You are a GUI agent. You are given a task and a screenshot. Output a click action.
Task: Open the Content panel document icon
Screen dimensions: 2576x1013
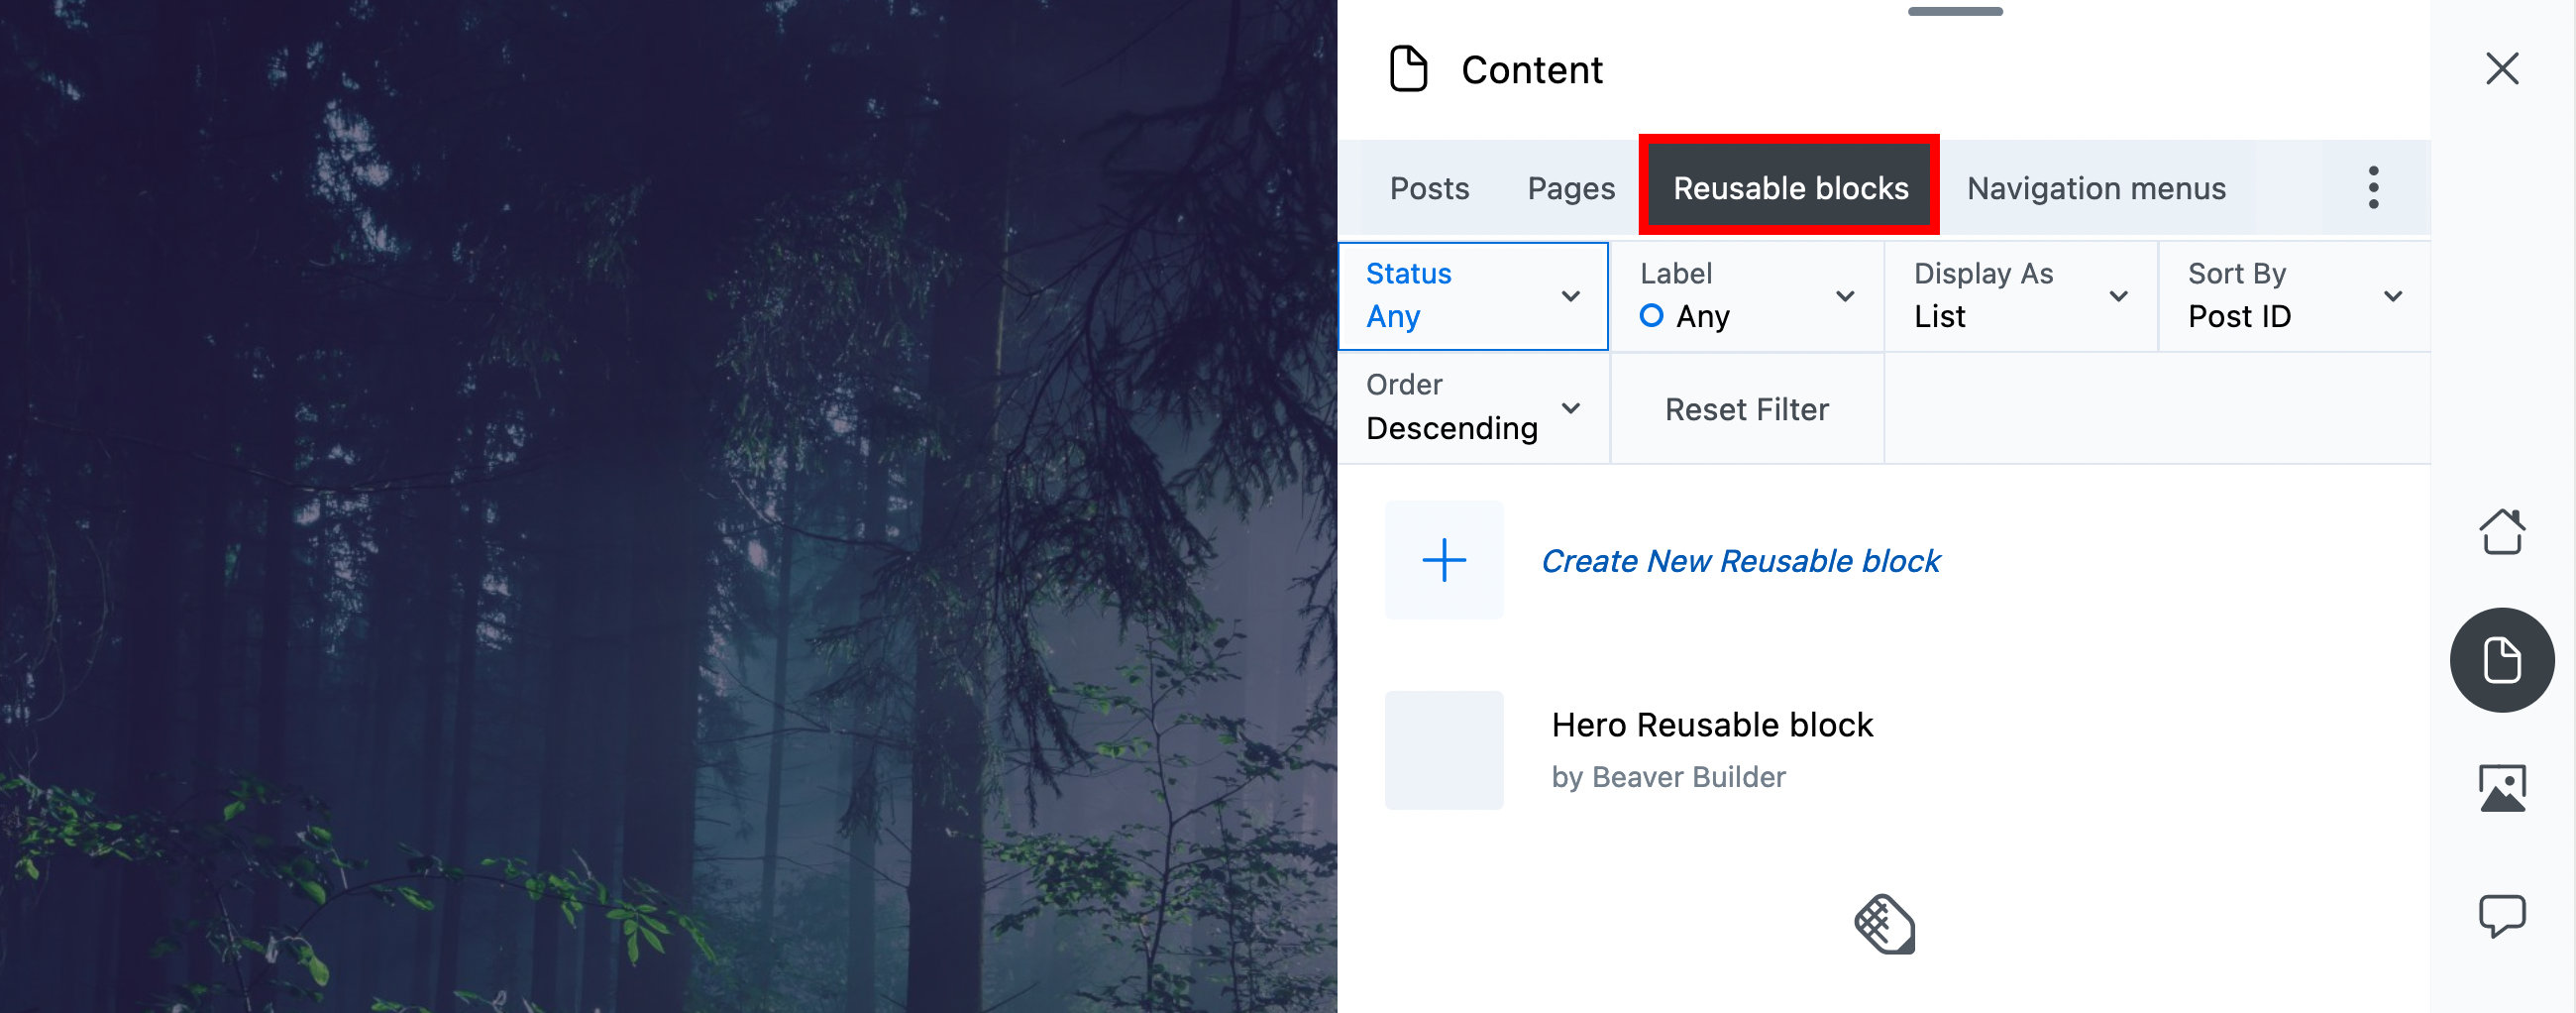tap(2501, 659)
